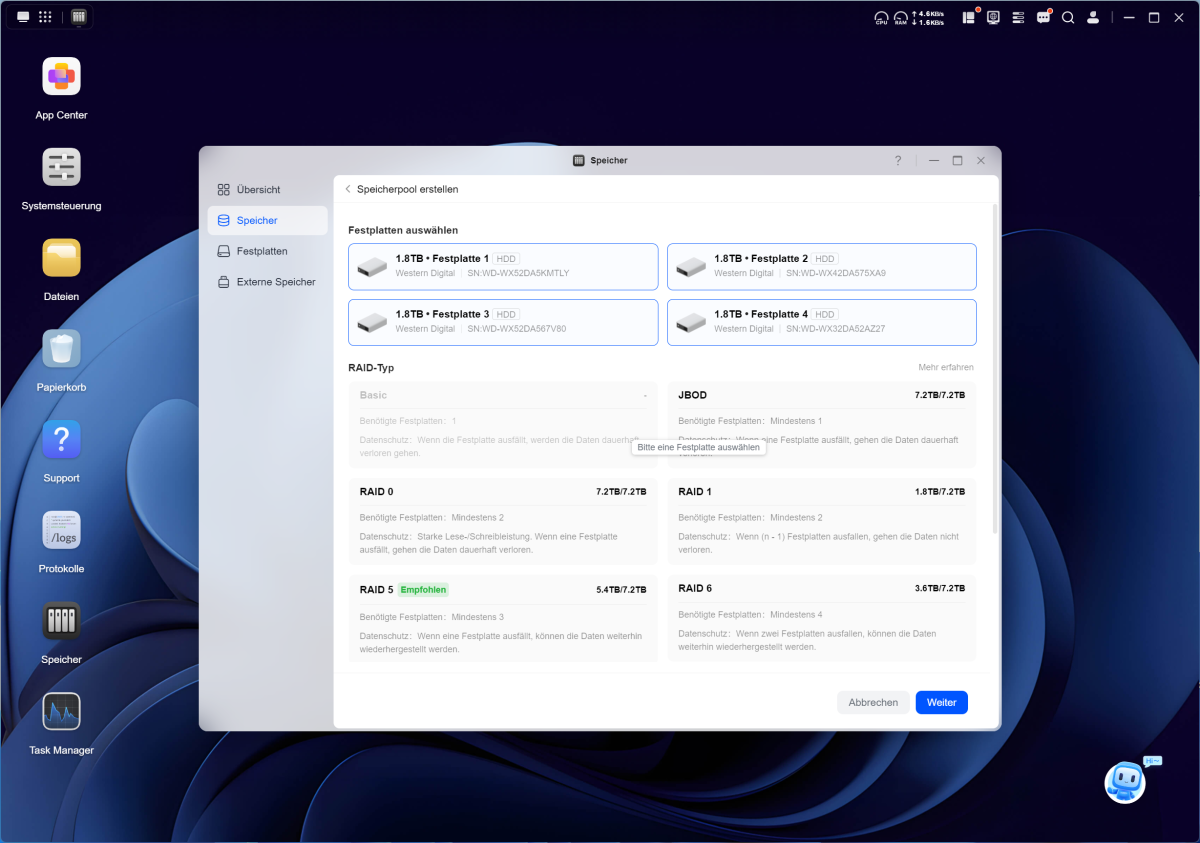
Task: Open the Papierkorb desktop icon
Action: tap(61, 349)
